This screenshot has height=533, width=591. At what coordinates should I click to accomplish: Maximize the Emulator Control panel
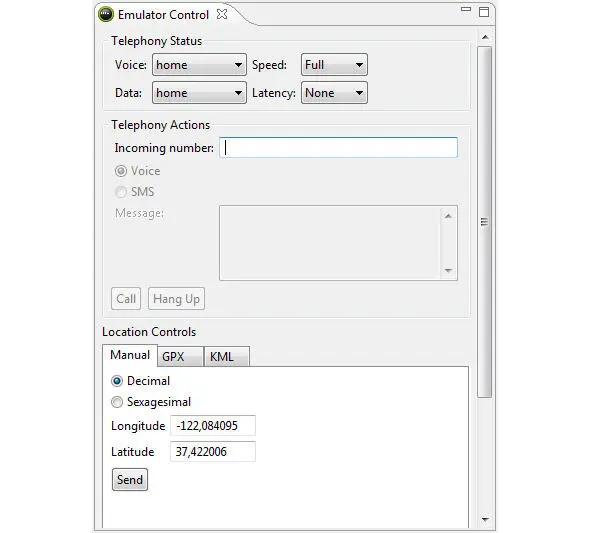click(x=484, y=12)
